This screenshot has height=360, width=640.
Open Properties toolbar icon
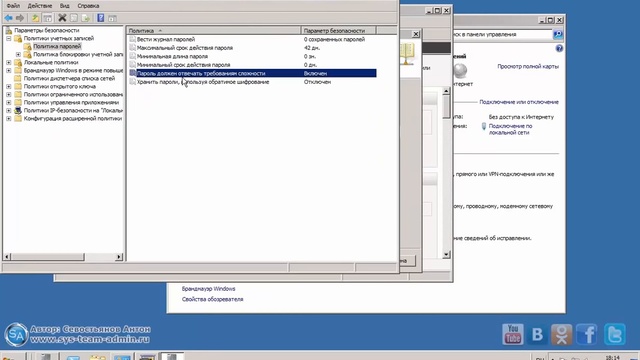[74, 18]
